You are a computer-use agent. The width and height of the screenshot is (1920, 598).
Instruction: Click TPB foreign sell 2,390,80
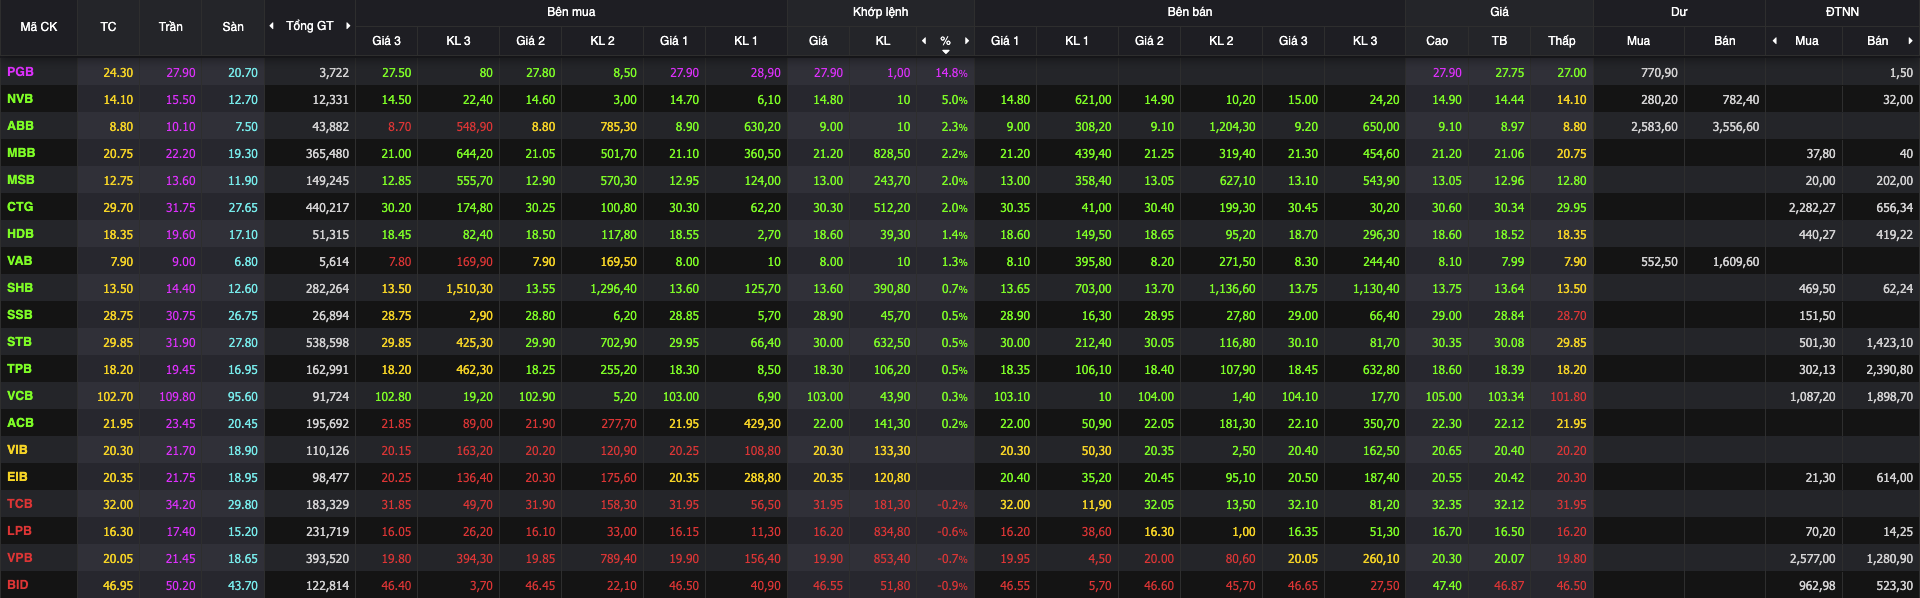click(1889, 370)
